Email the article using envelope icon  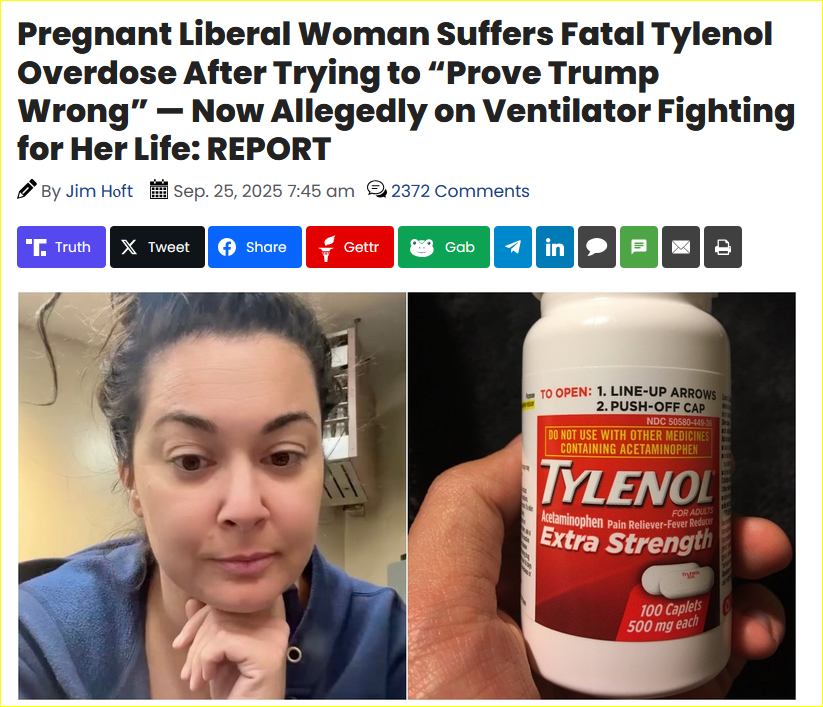pyautogui.click(x=681, y=247)
